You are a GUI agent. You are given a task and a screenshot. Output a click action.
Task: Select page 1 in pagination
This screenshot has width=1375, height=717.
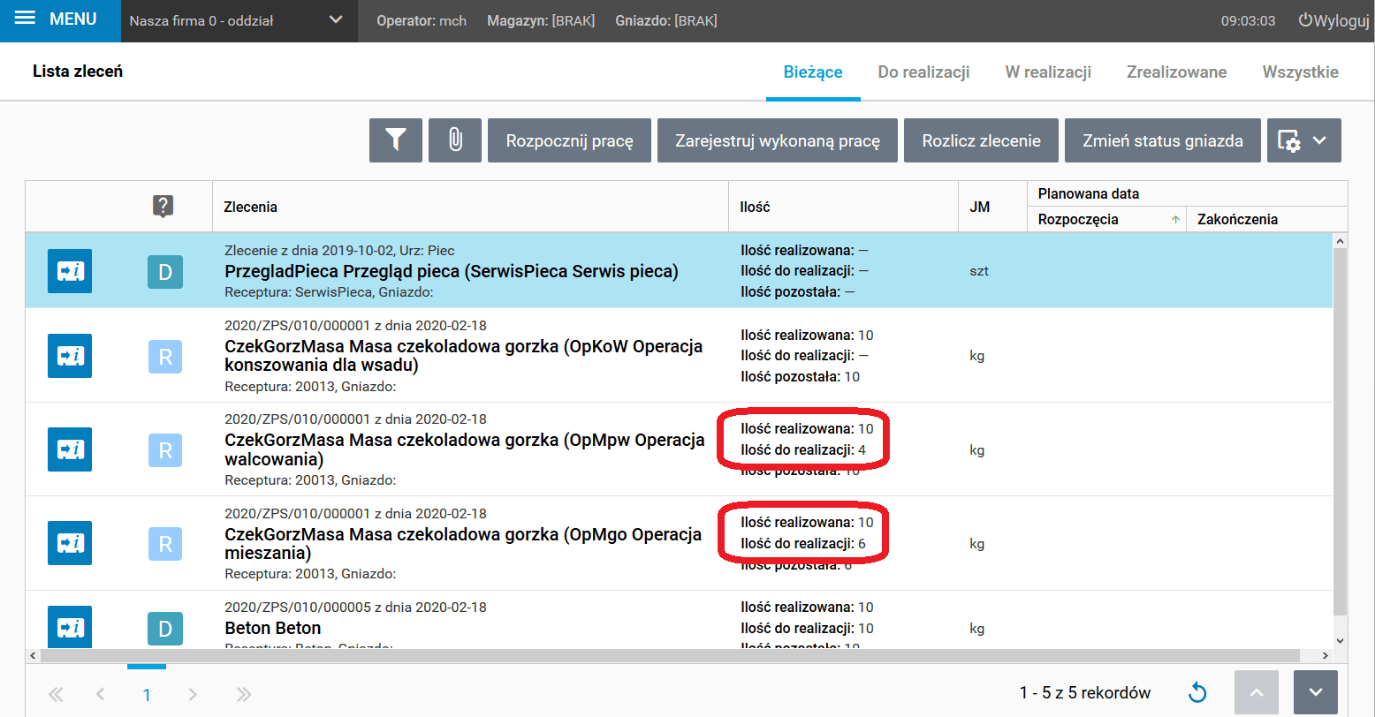click(x=146, y=694)
